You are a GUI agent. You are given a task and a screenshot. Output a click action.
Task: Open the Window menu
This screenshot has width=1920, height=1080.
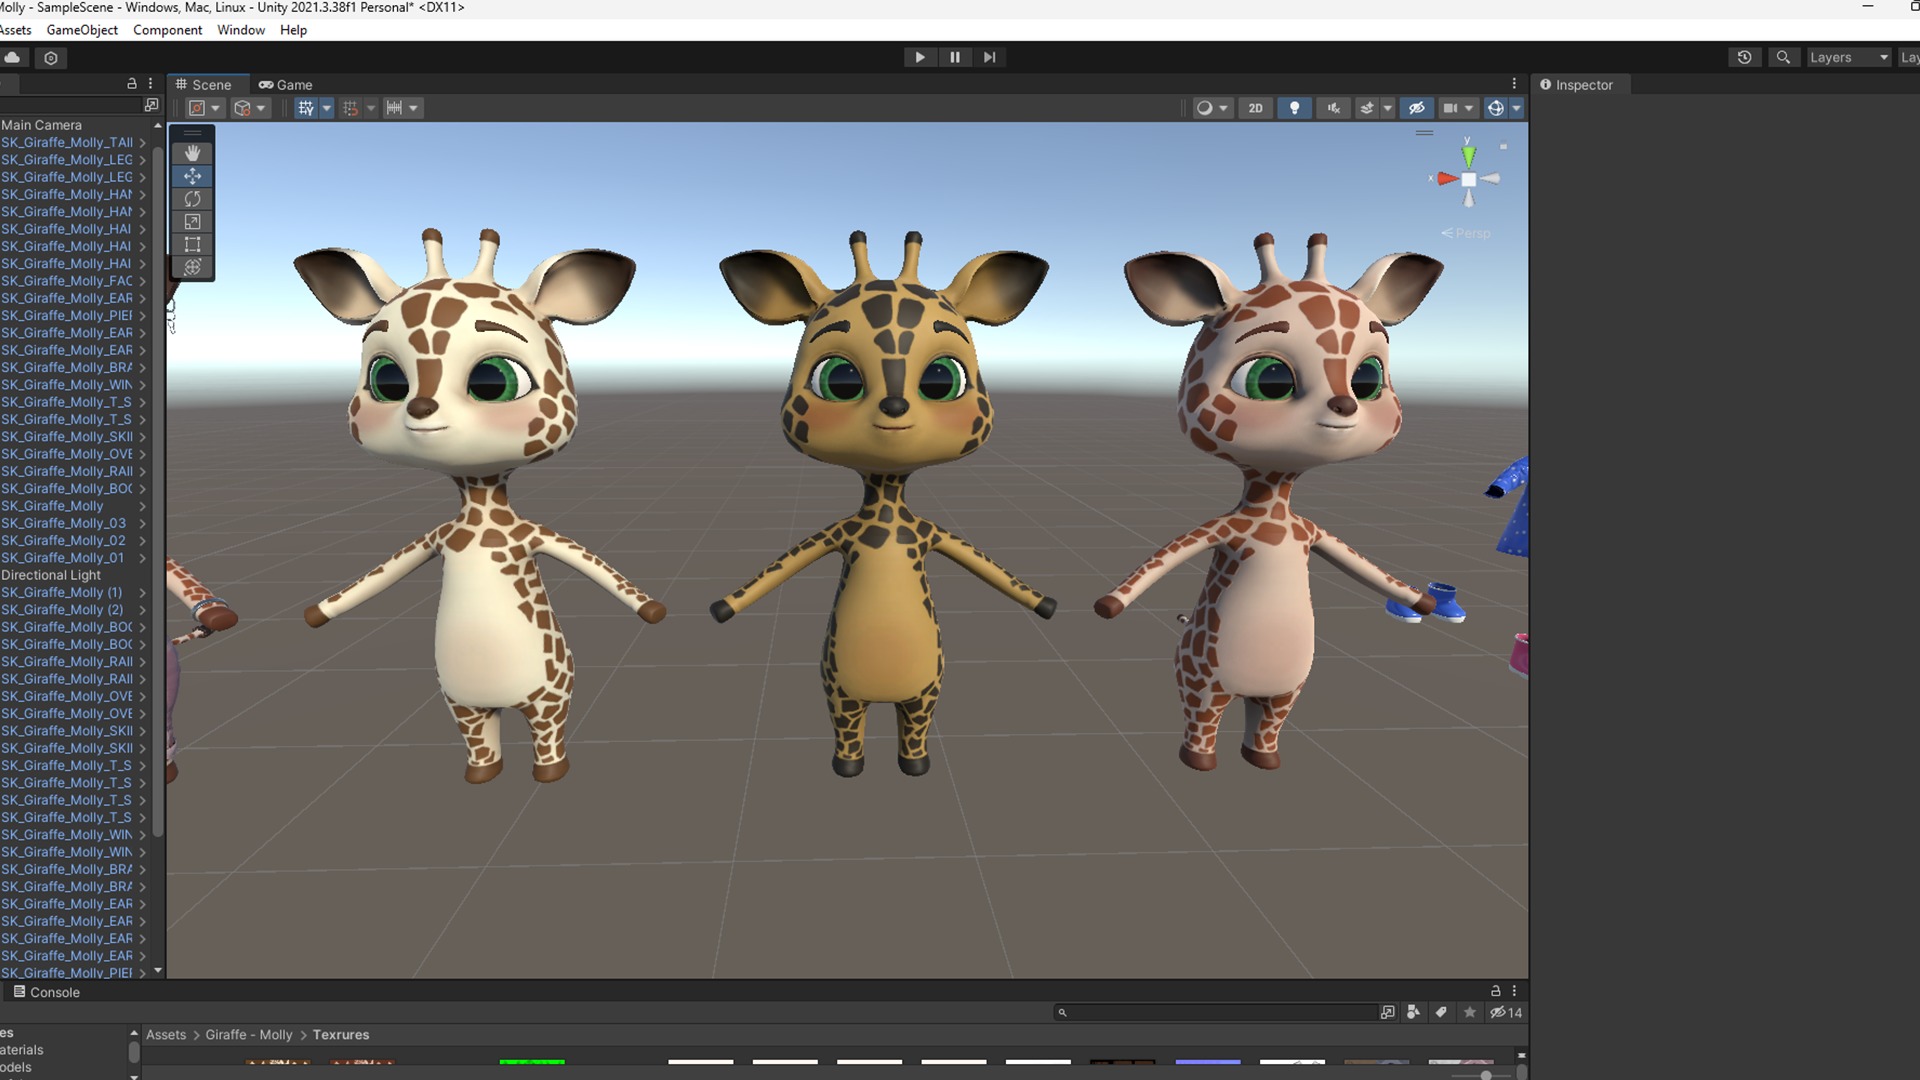click(241, 30)
